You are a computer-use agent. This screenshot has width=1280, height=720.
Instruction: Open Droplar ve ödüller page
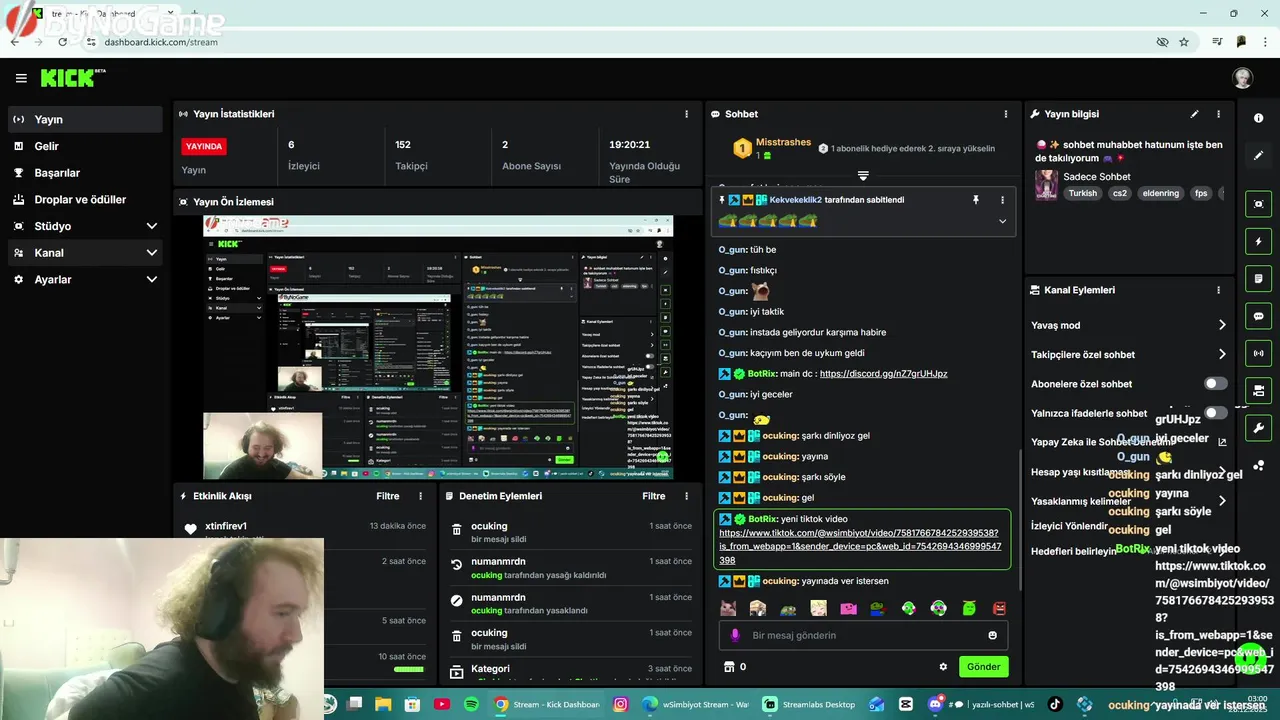tap(85, 200)
